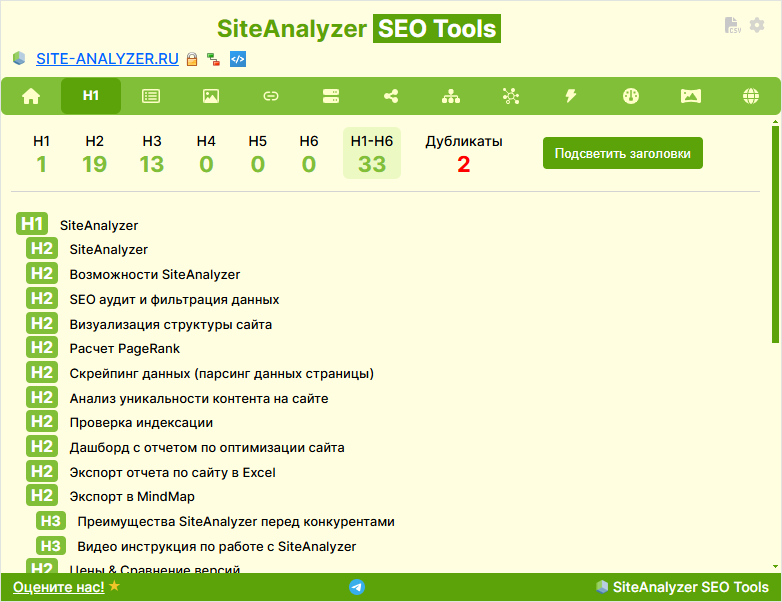Screen dimensions: 782x602
Task: Select the H1-H6 total filter
Action: 372,153
